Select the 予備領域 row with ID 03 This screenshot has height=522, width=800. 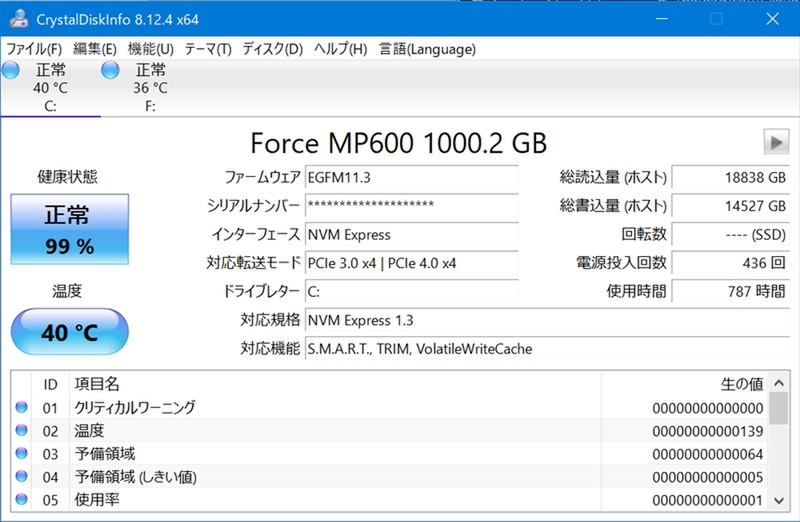(x=390, y=454)
